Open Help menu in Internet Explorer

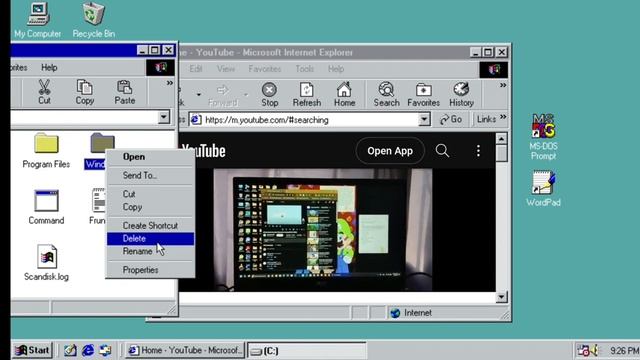pos(336,69)
